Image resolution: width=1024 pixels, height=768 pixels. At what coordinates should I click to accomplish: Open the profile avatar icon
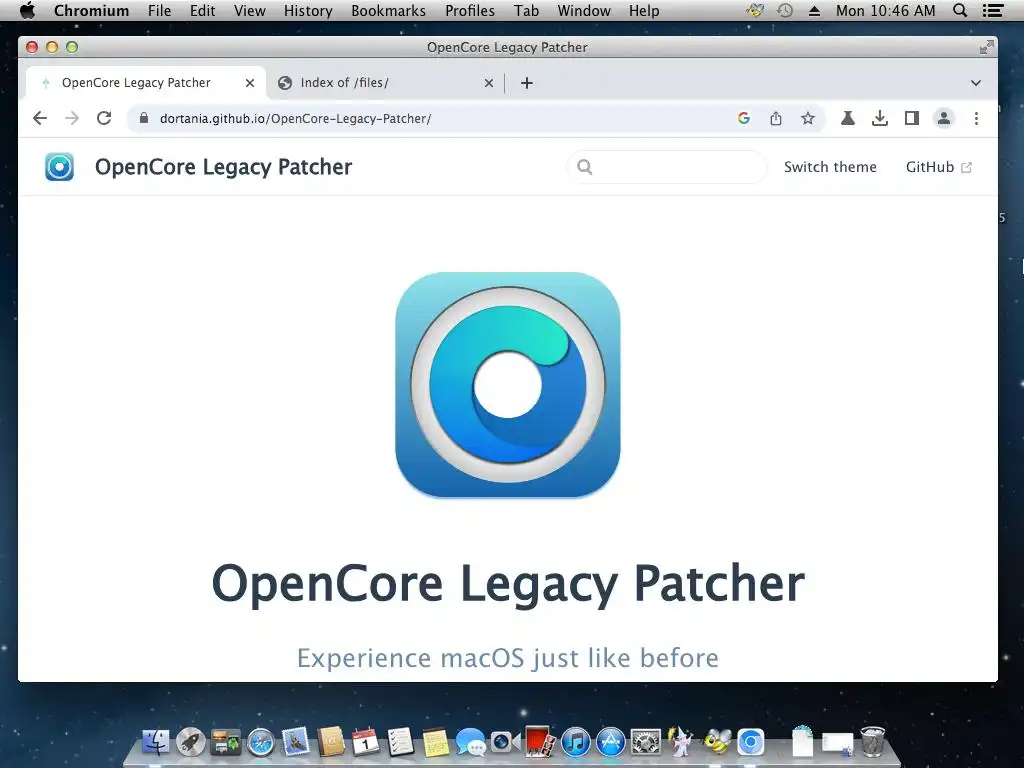944,118
